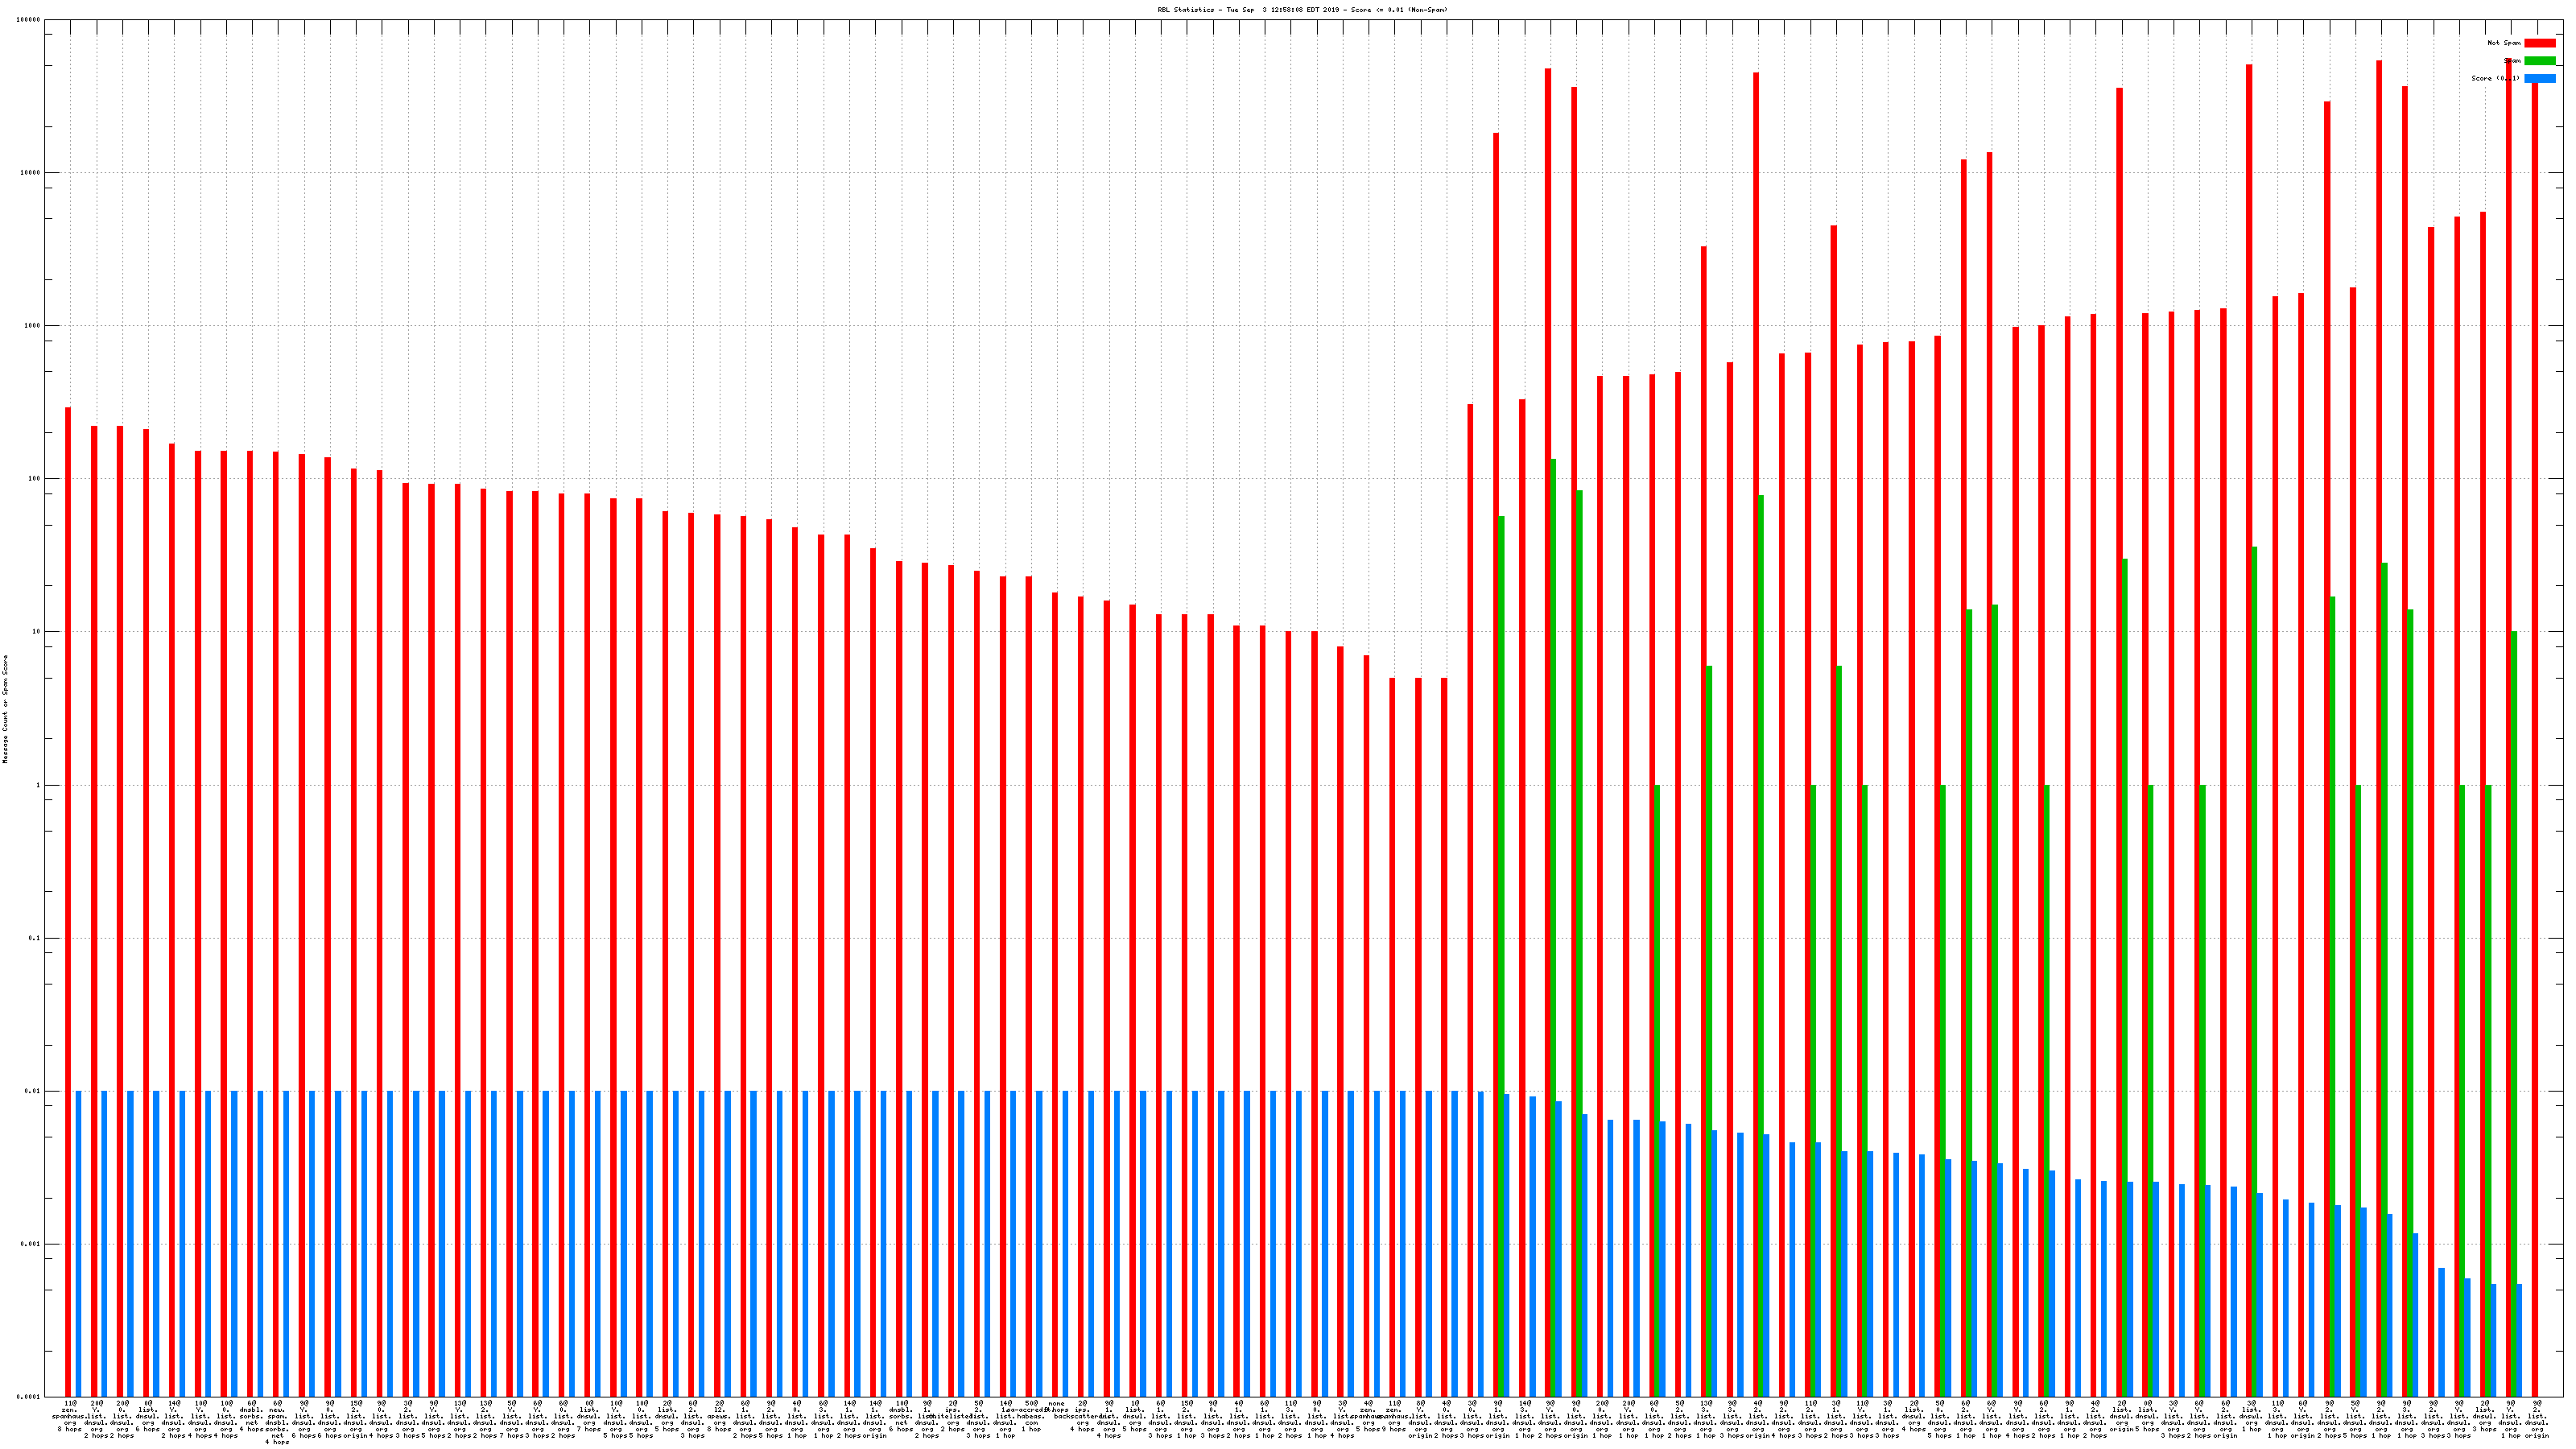Screen dimensions: 2576x1449
Task: Click the 10 y-axis tick label
Action: click(x=36, y=632)
